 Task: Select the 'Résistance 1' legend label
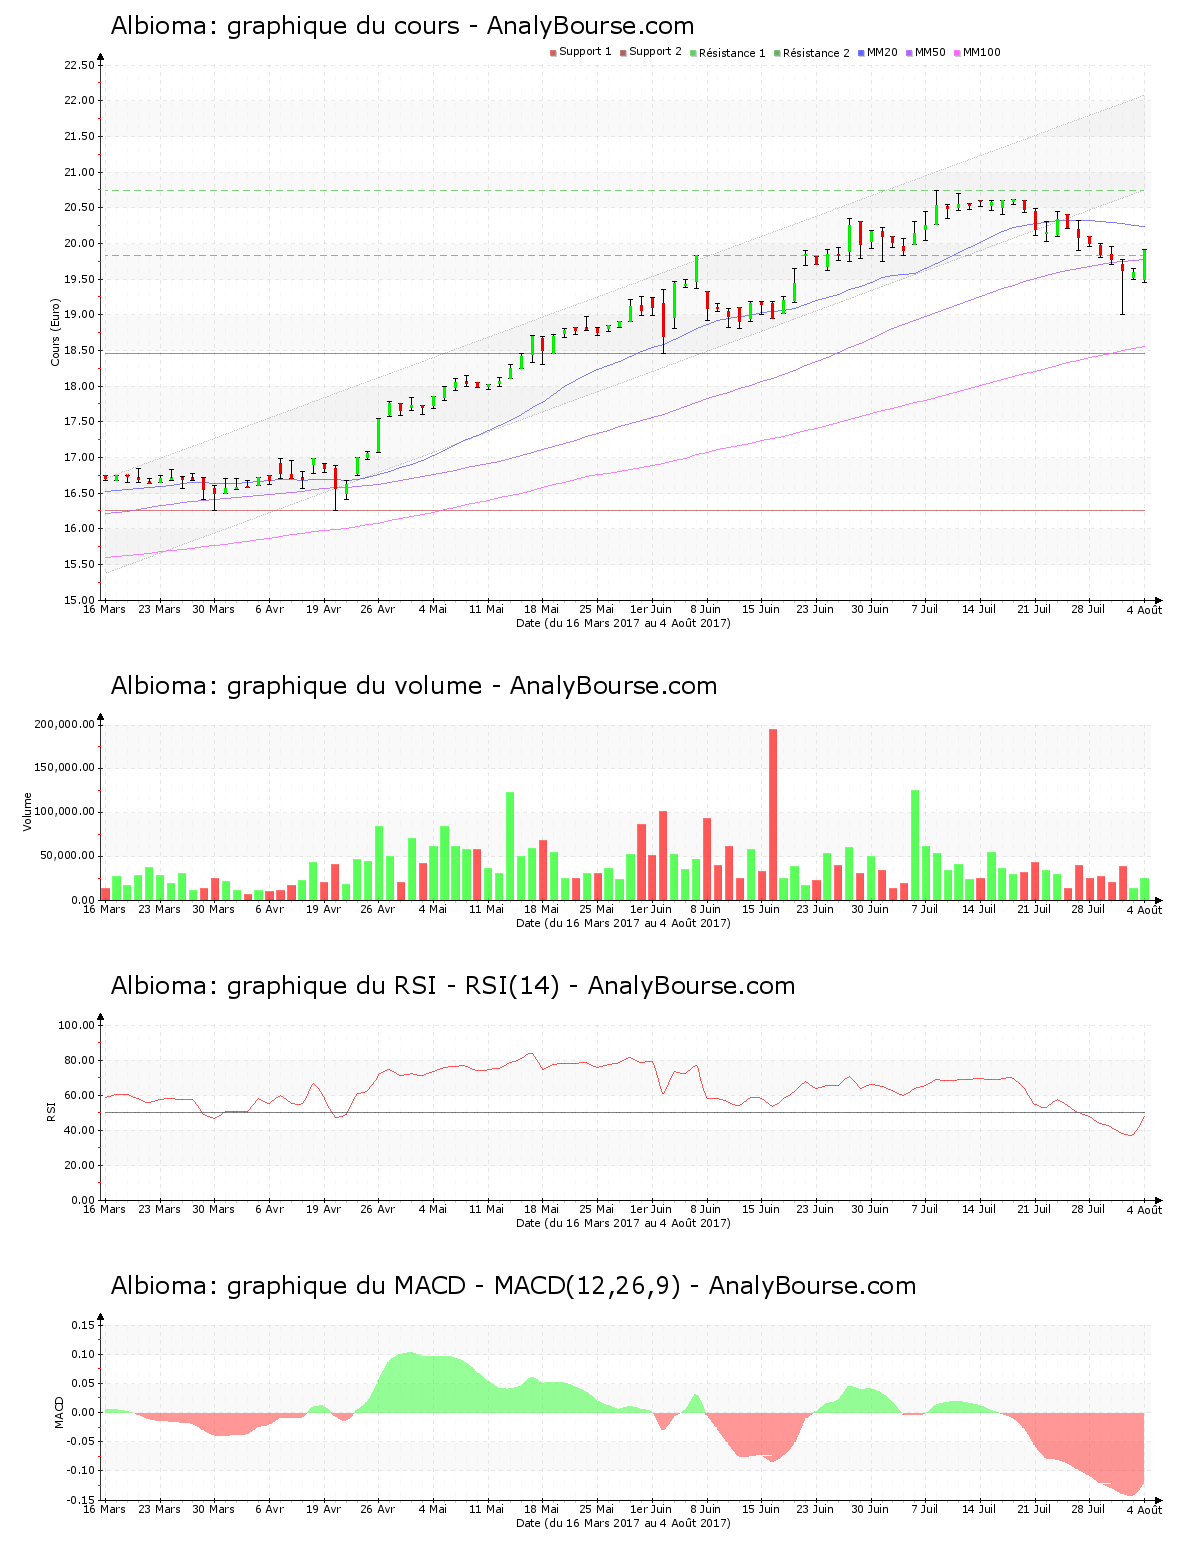(732, 53)
